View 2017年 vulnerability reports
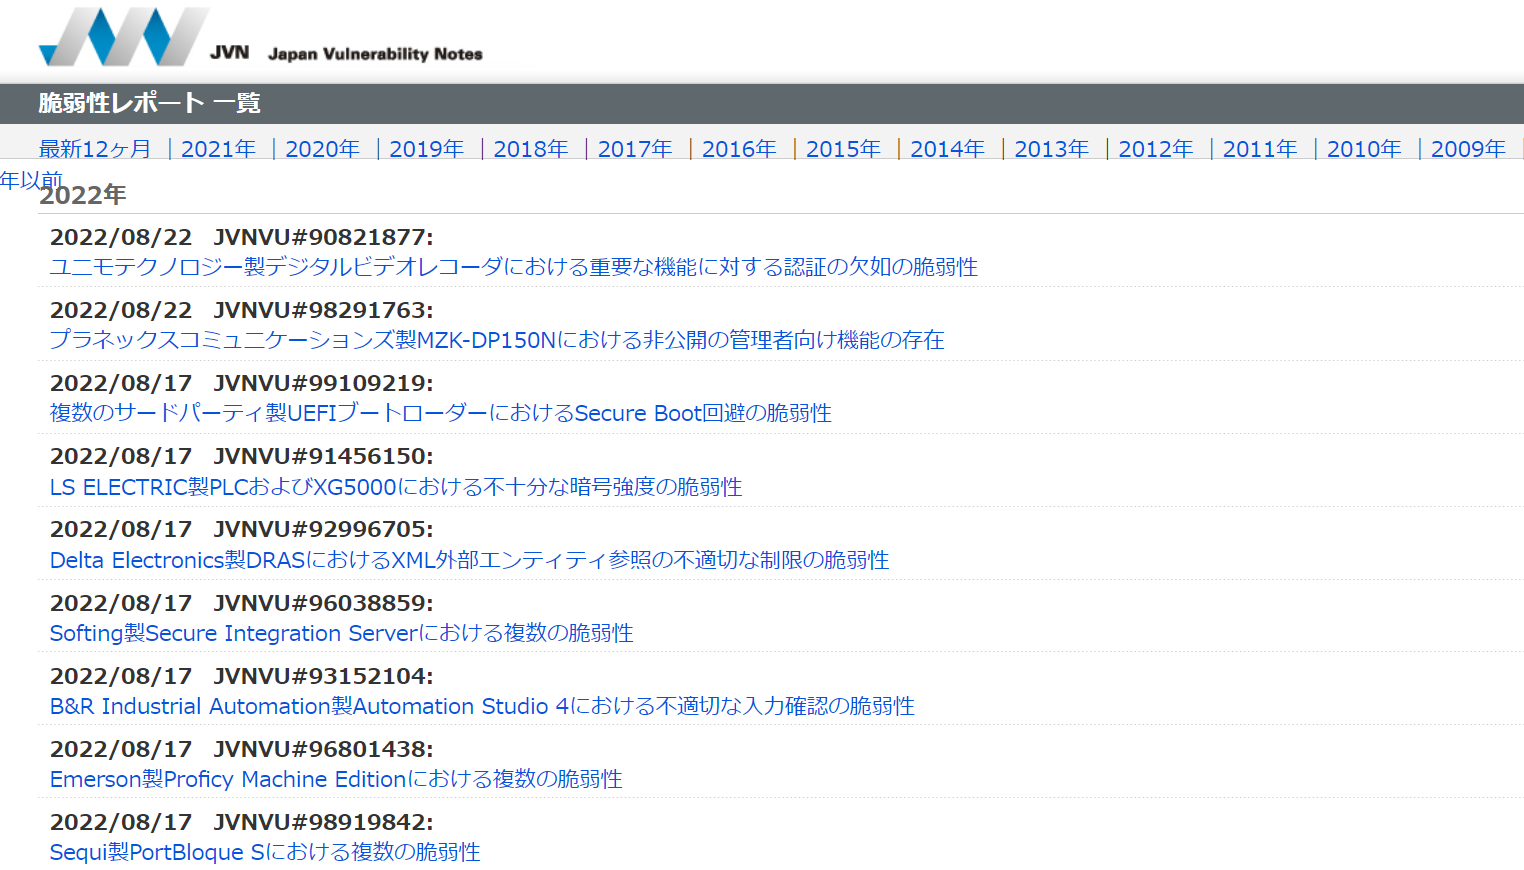 tap(634, 149)
